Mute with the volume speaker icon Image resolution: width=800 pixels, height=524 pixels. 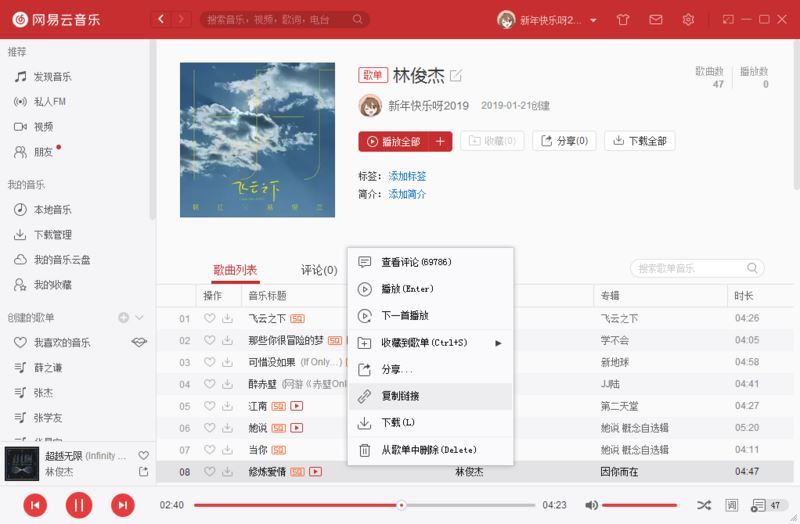click(x=591, y=505)
